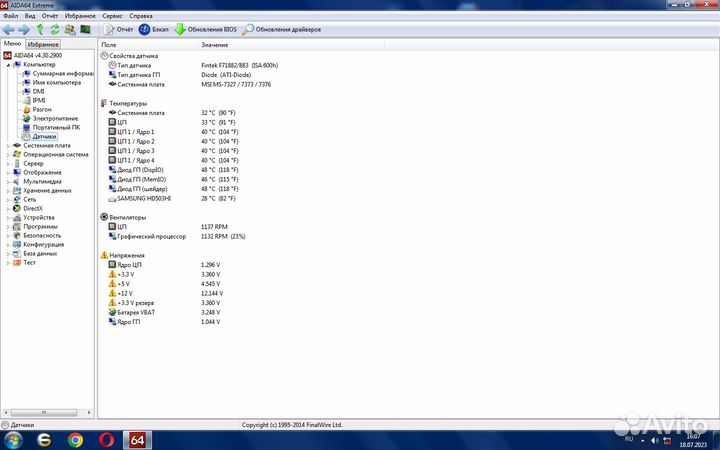Click the База данных tree icon
720x450 pixels.
click(x=17, y=253)
